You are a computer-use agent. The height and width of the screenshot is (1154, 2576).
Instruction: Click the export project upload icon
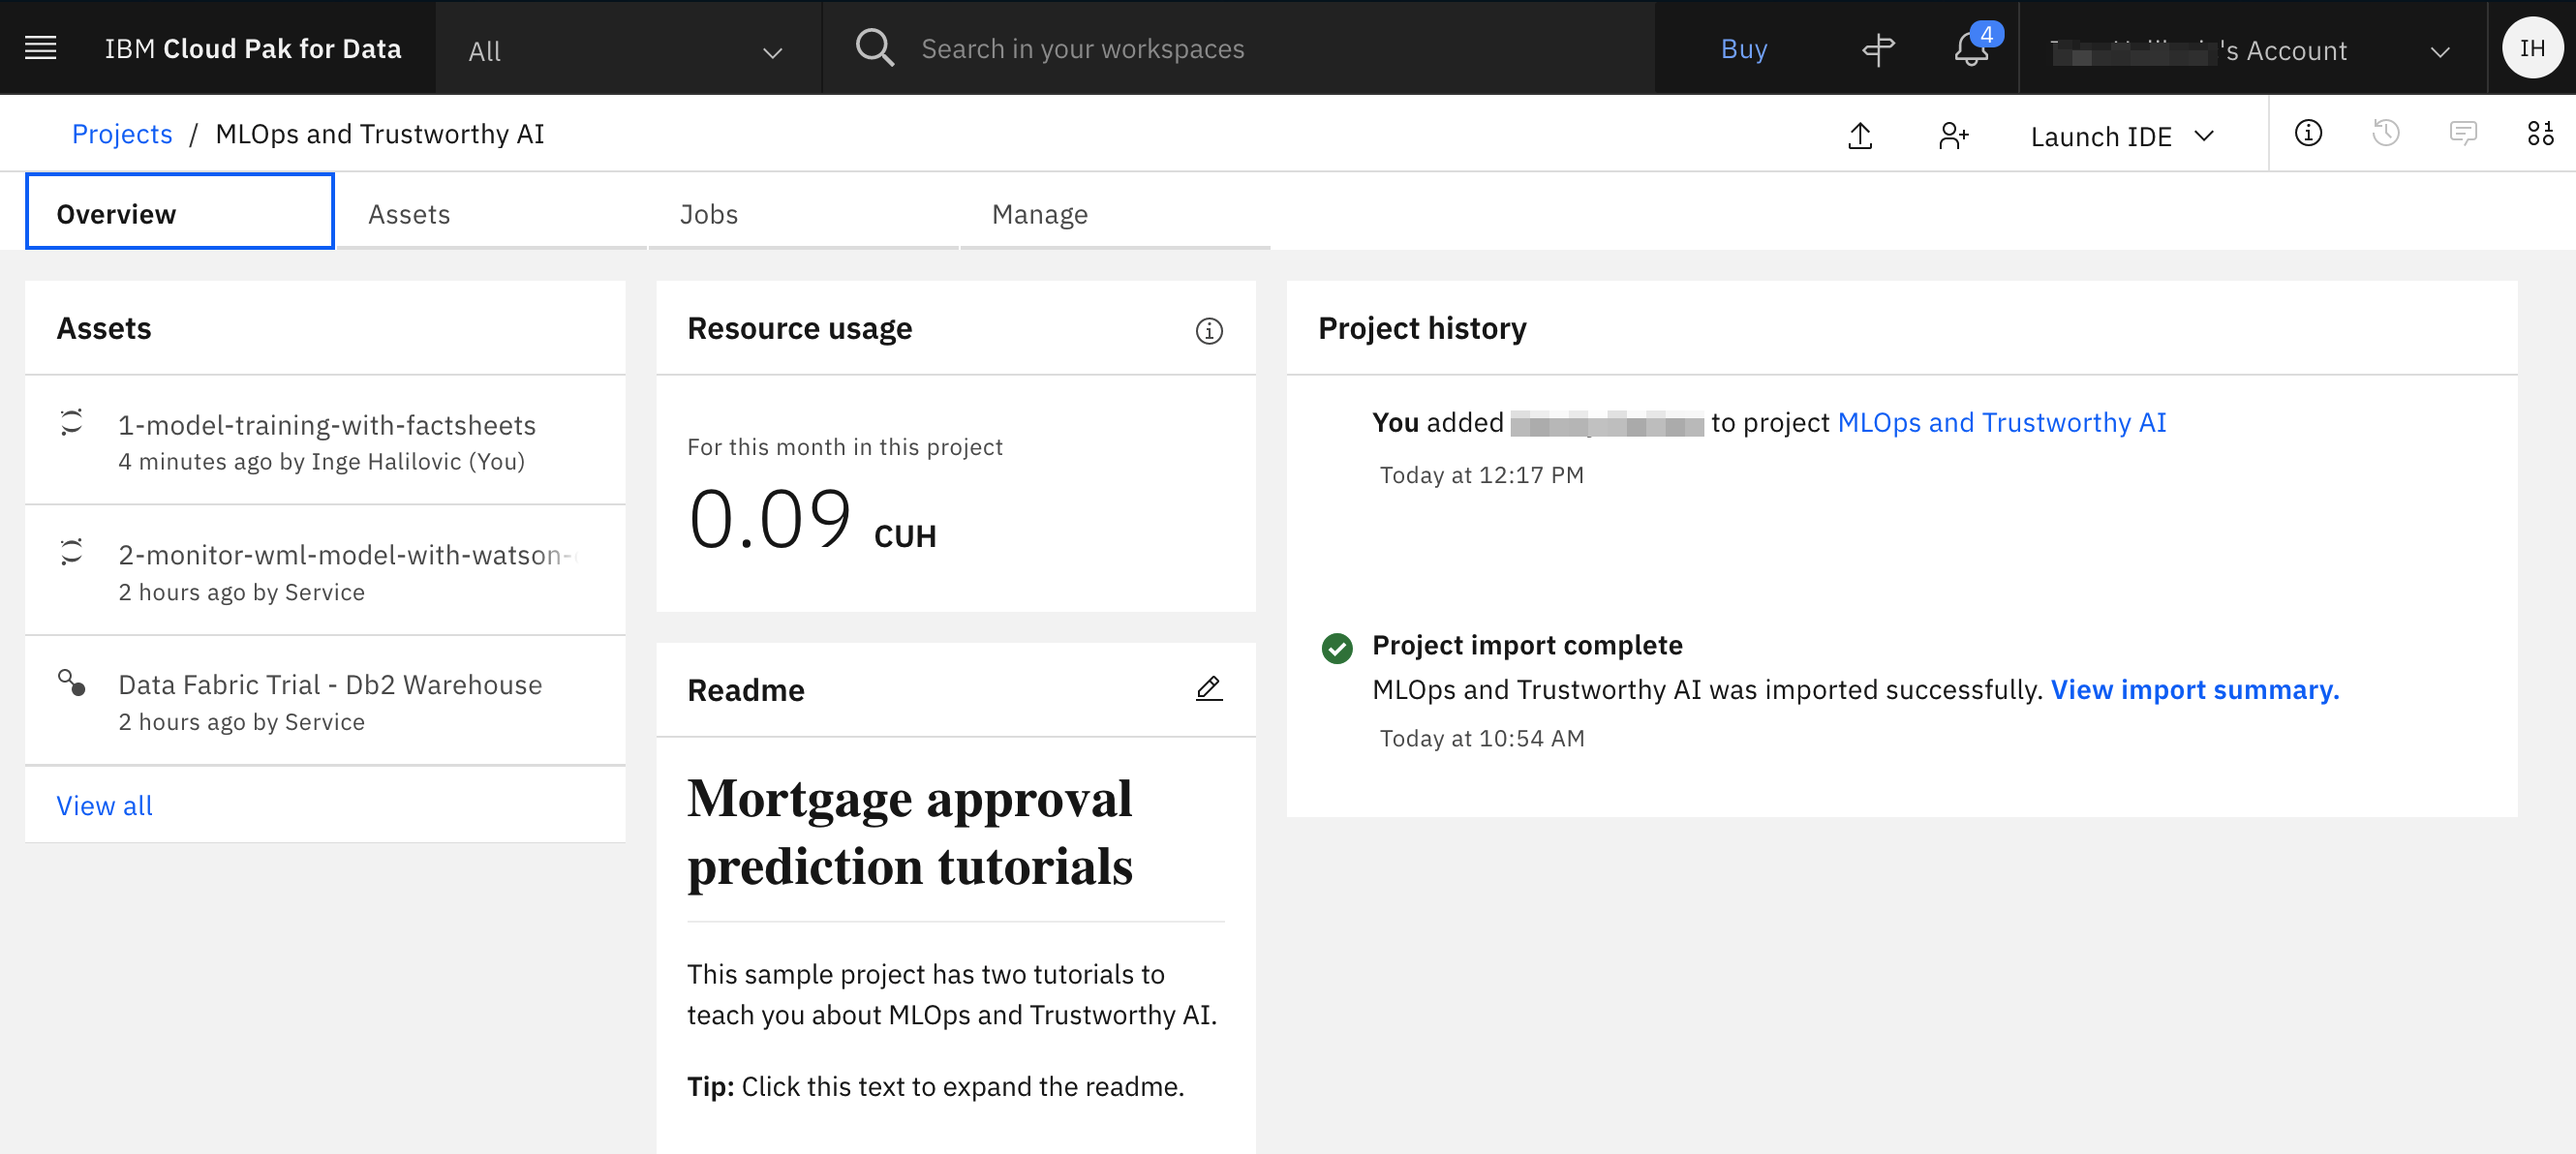[1860, 135]
